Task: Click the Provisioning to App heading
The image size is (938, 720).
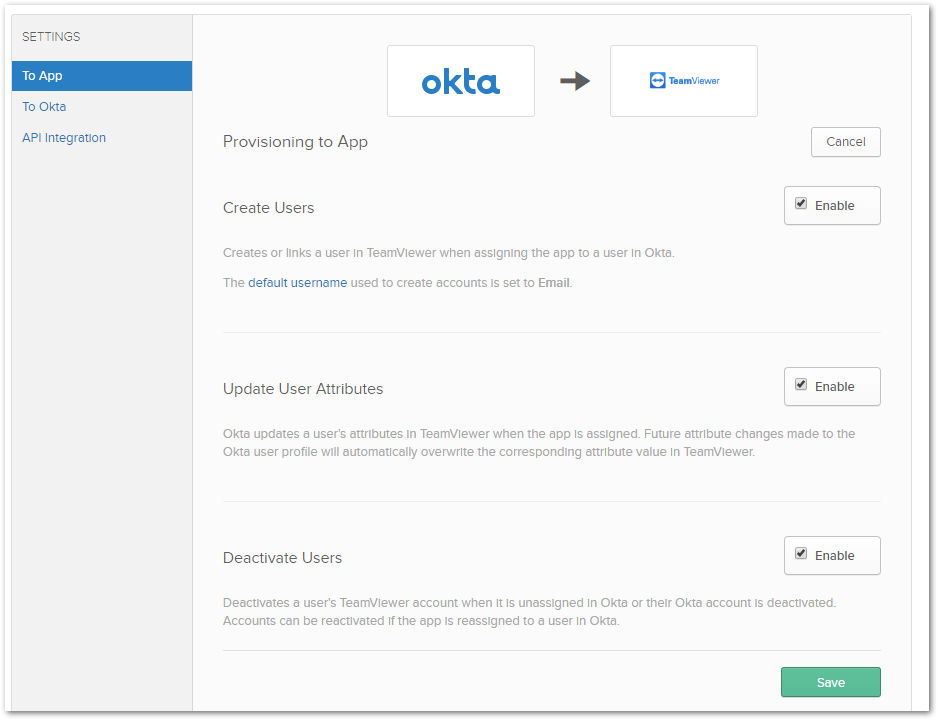Action: pyautogui.click(x=295, y=142)
